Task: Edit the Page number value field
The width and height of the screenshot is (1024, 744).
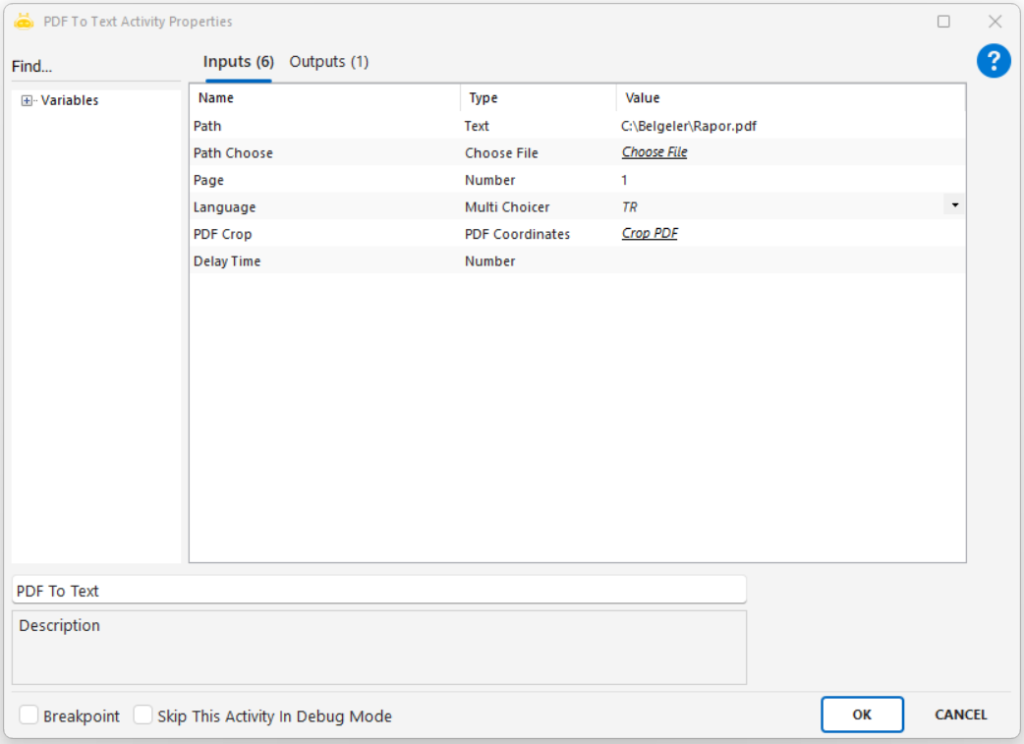Action: pyautogui.click(x=780, y=180)
